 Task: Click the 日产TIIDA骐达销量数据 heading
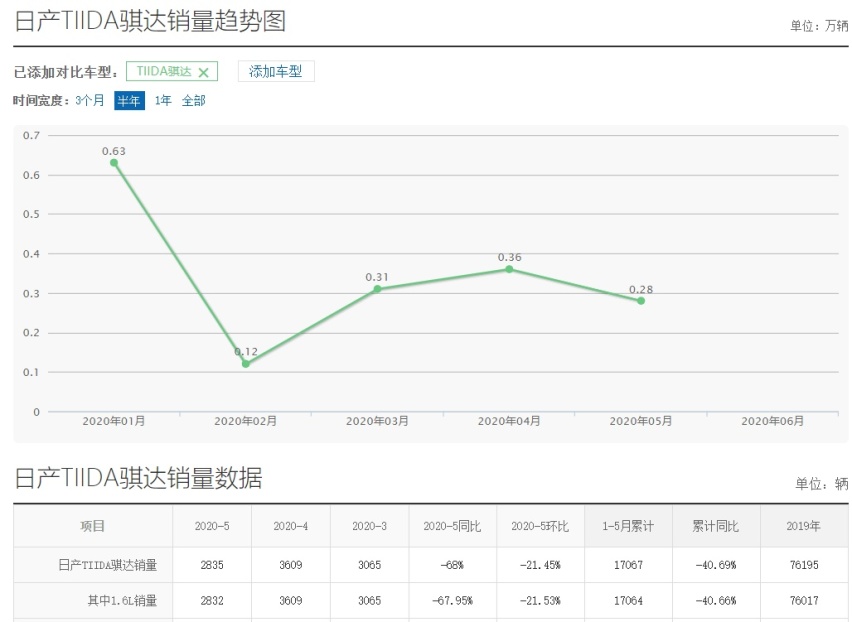coord(138,478)
